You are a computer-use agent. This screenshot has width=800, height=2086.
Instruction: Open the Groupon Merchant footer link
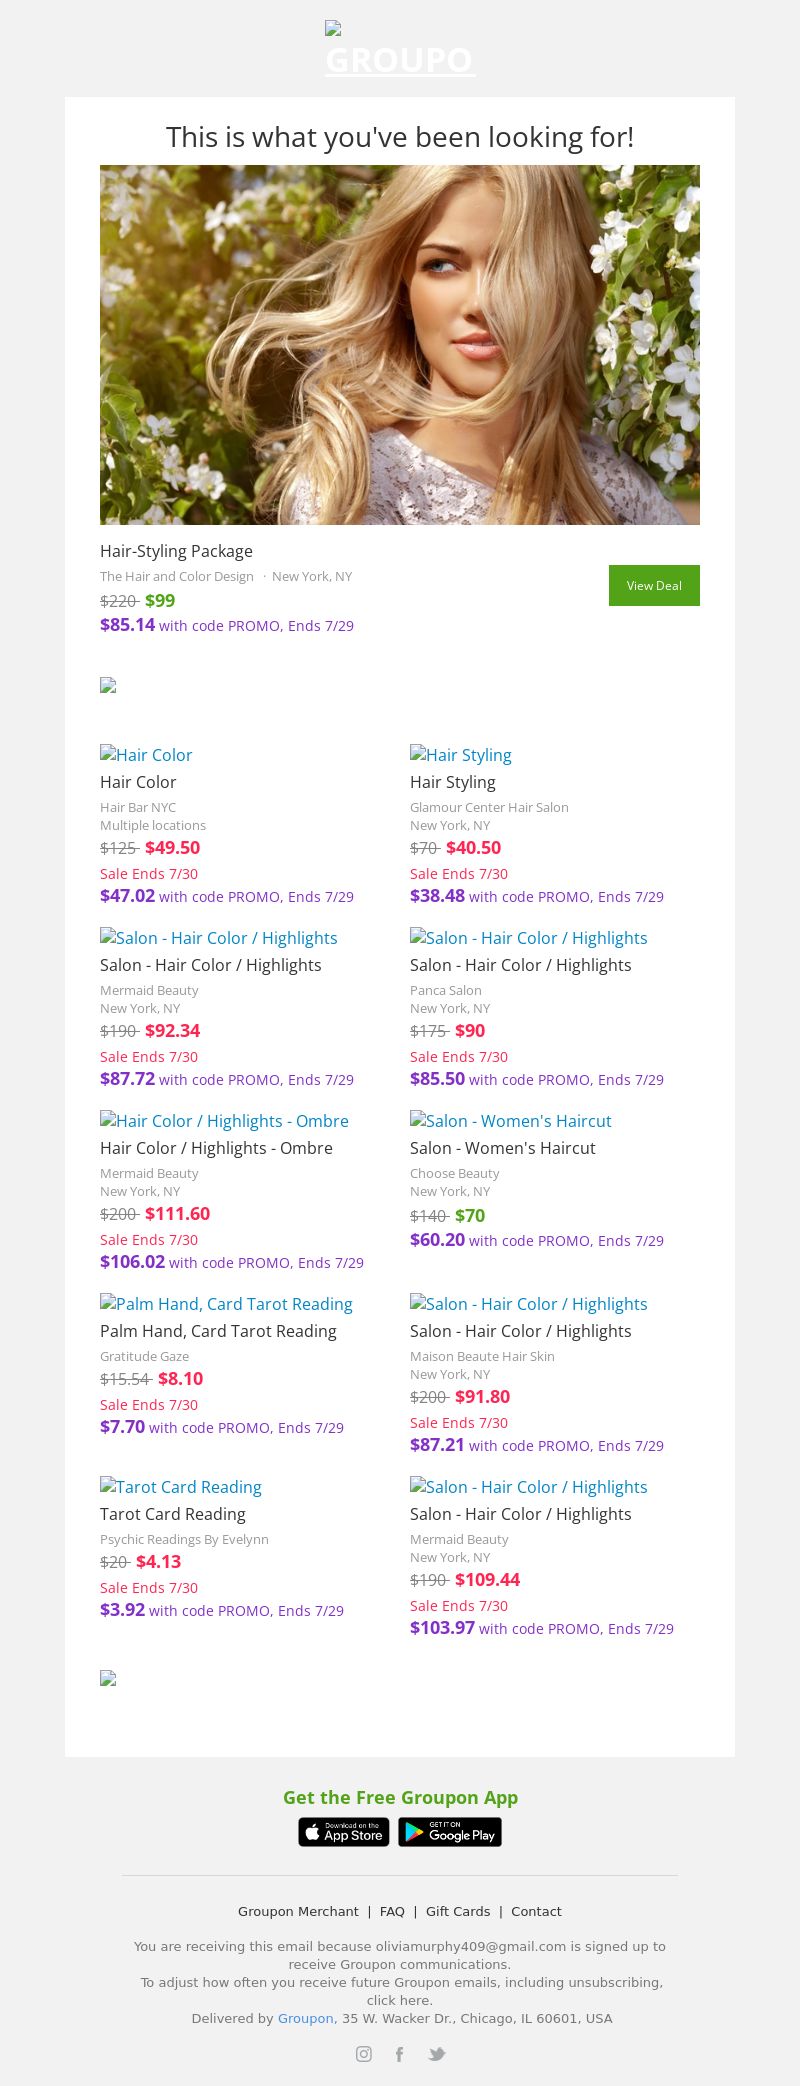(x=298, y=1911)
